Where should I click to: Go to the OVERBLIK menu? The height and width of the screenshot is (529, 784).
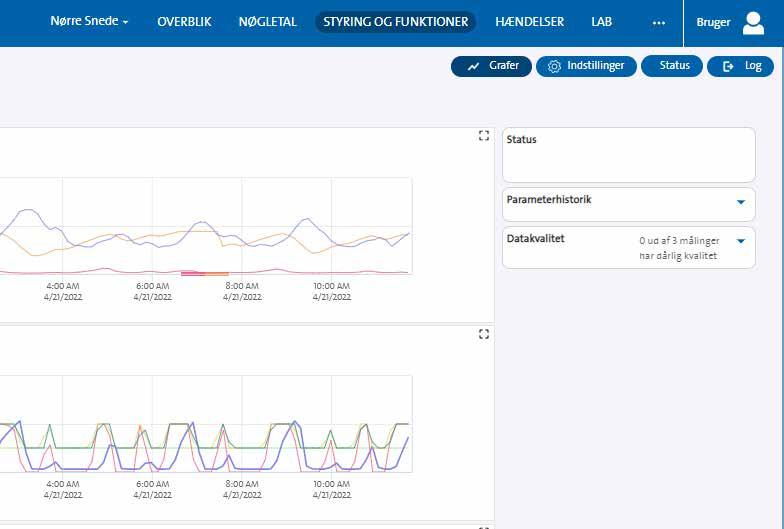tap(184, 22)
